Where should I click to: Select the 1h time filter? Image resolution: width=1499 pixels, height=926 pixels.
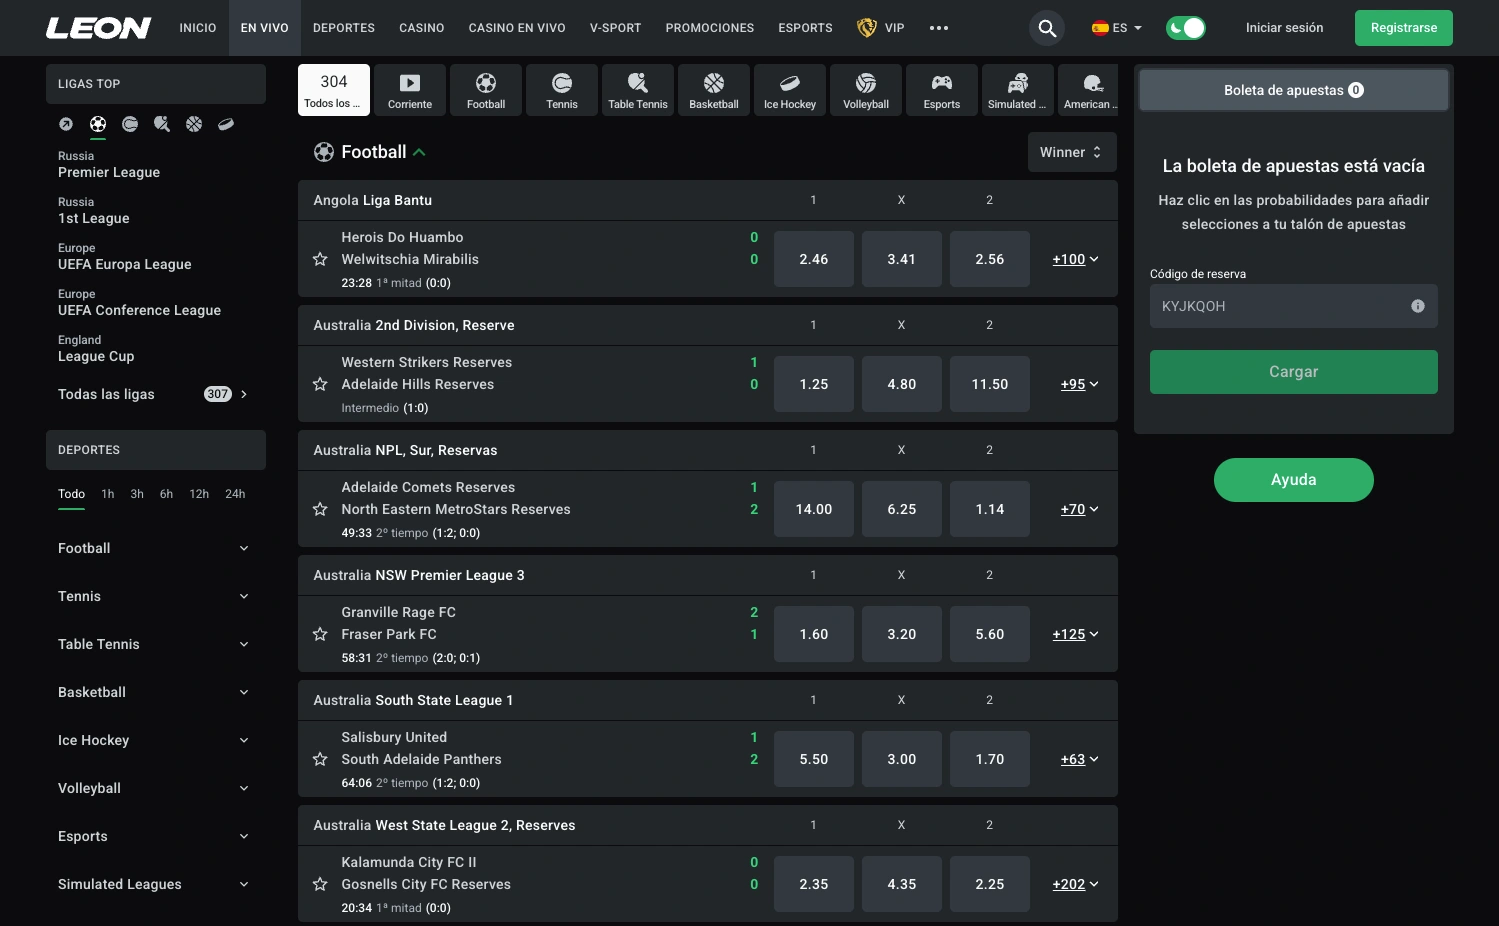[108, 494]
